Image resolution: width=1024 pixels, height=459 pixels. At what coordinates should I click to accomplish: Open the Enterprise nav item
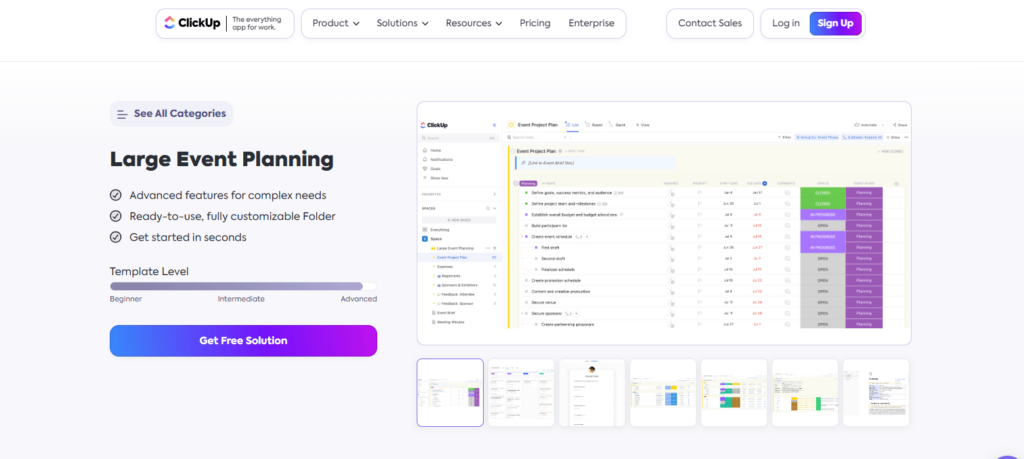pyautogui.click(x=591, y=24)
